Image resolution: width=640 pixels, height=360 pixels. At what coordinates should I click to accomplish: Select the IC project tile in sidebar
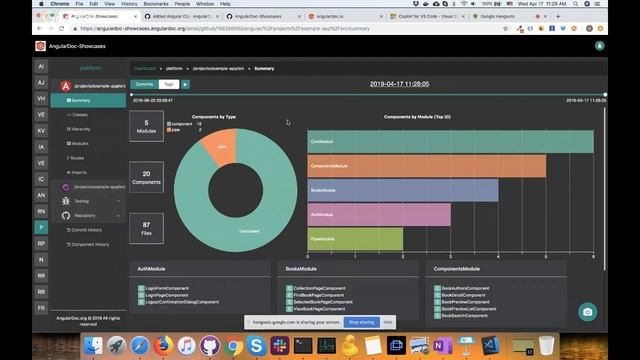(41, 179)
